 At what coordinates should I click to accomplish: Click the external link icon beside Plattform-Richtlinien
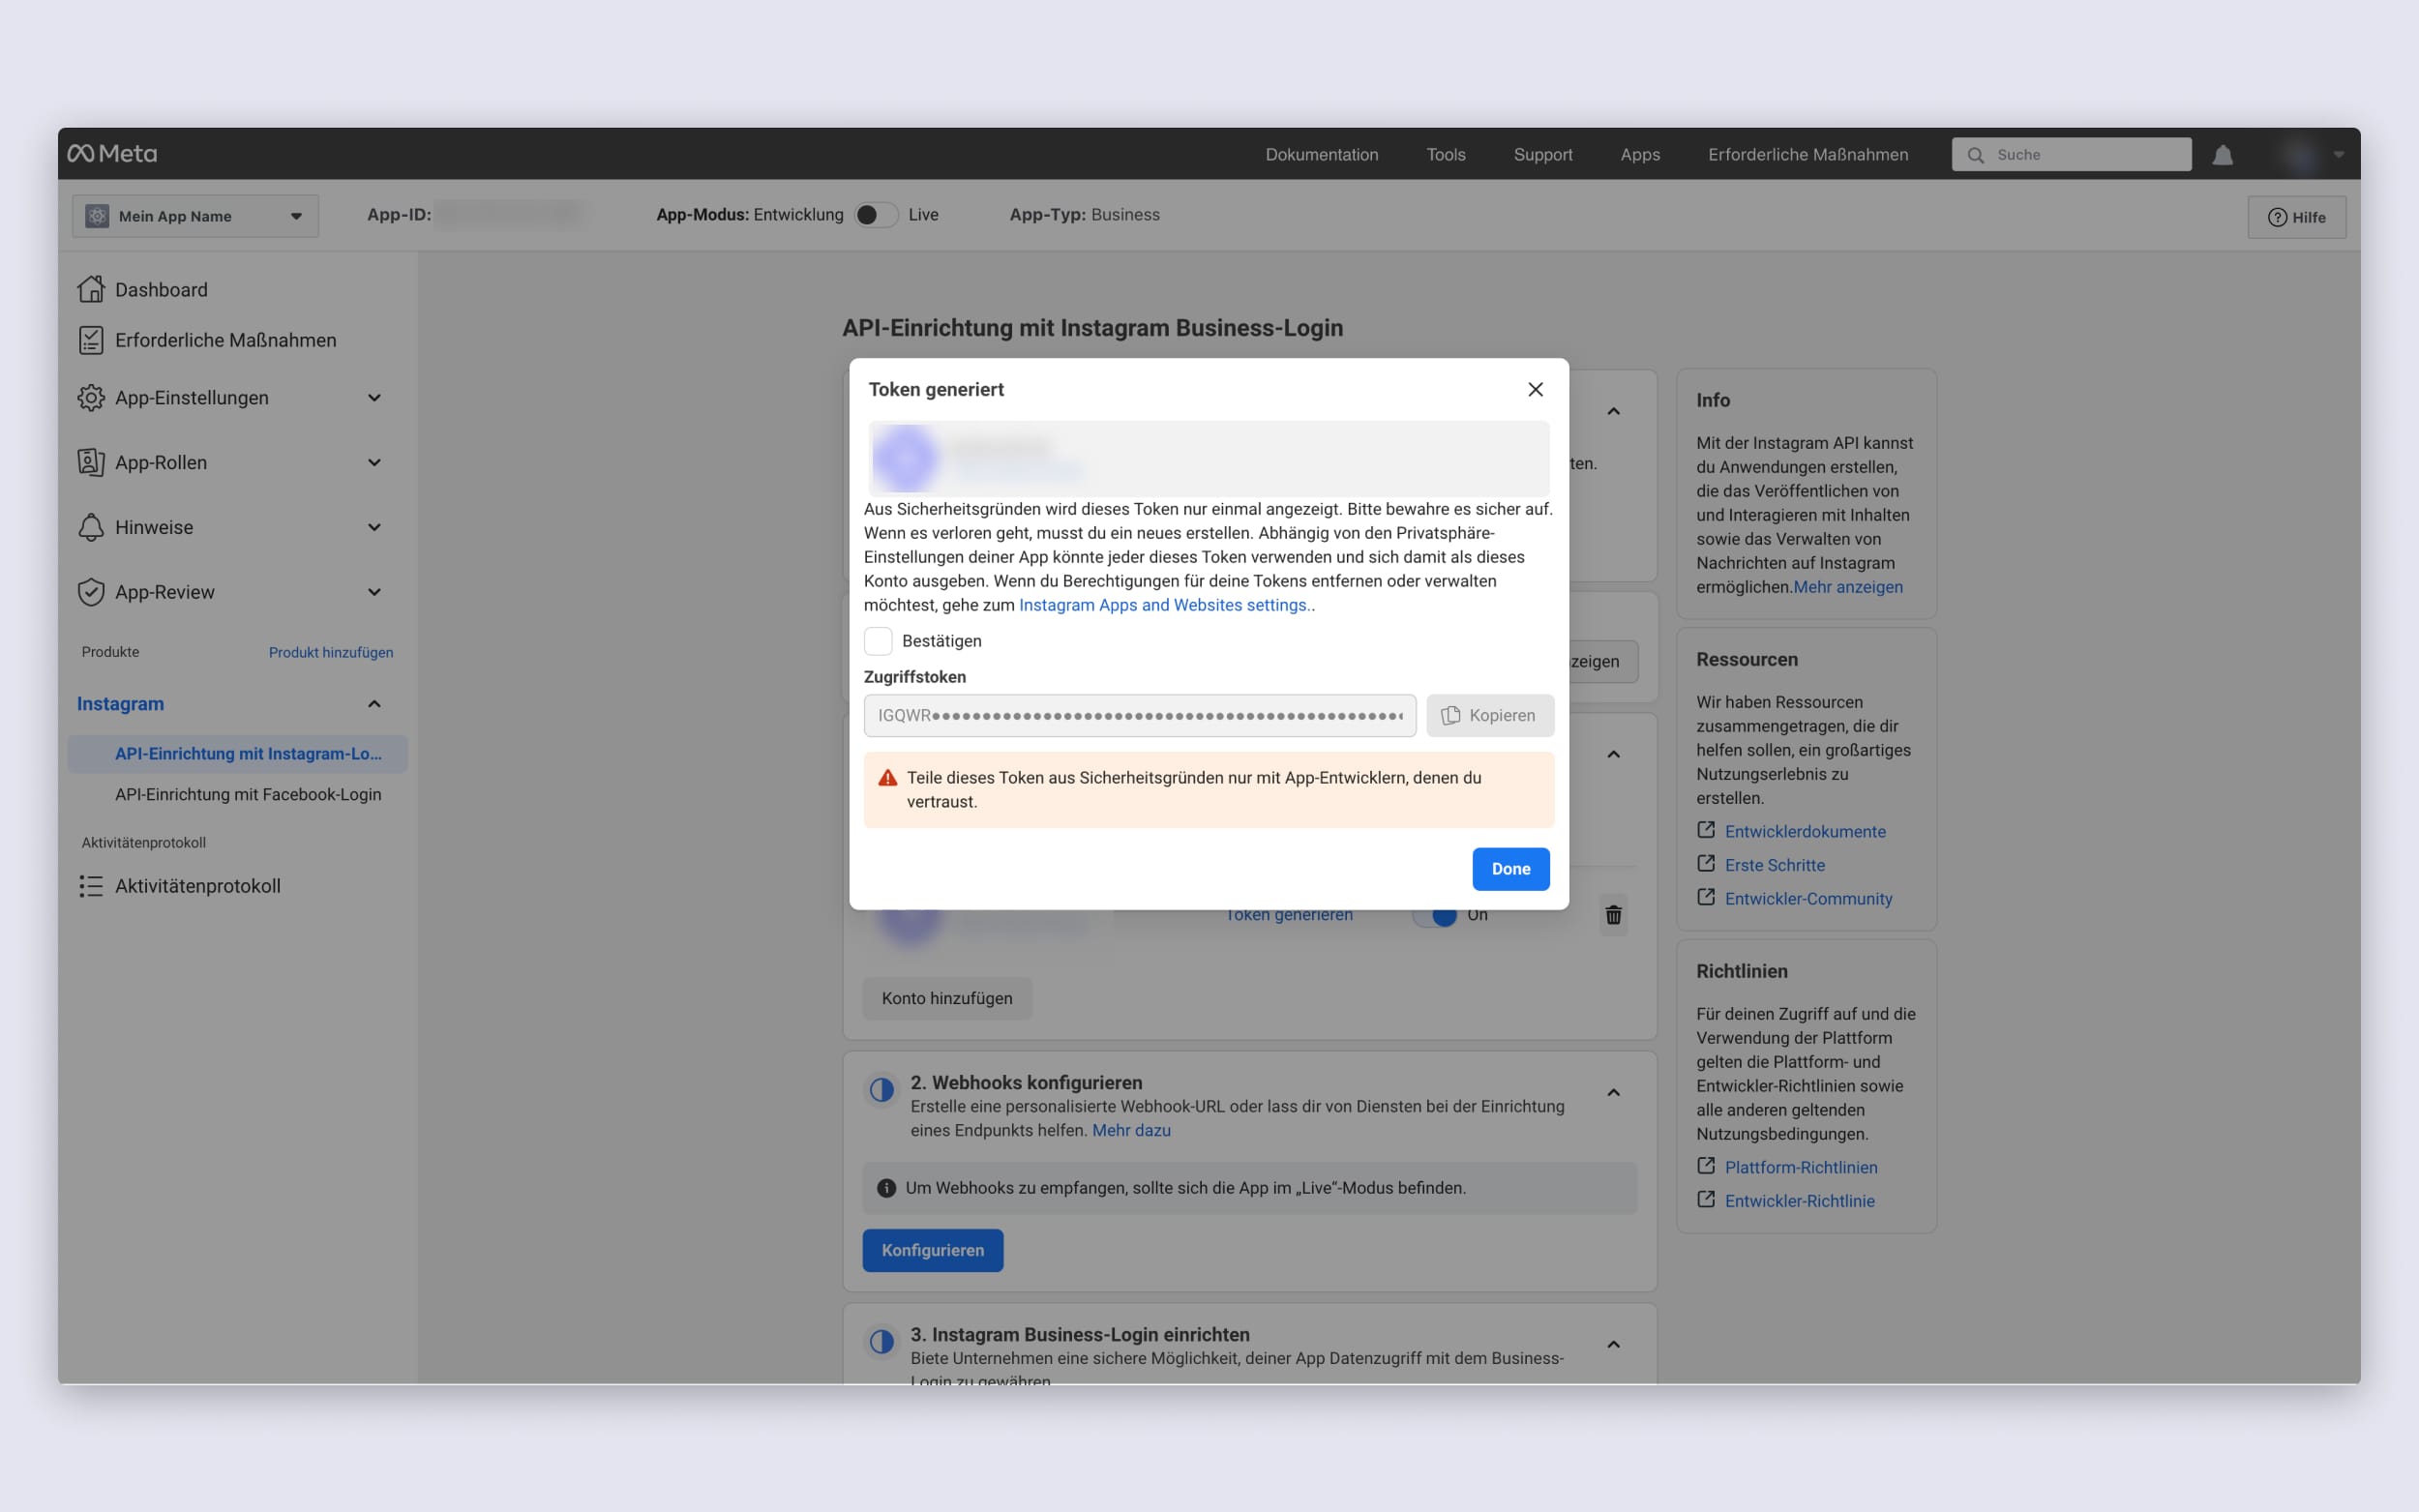pos(1706,1166)
